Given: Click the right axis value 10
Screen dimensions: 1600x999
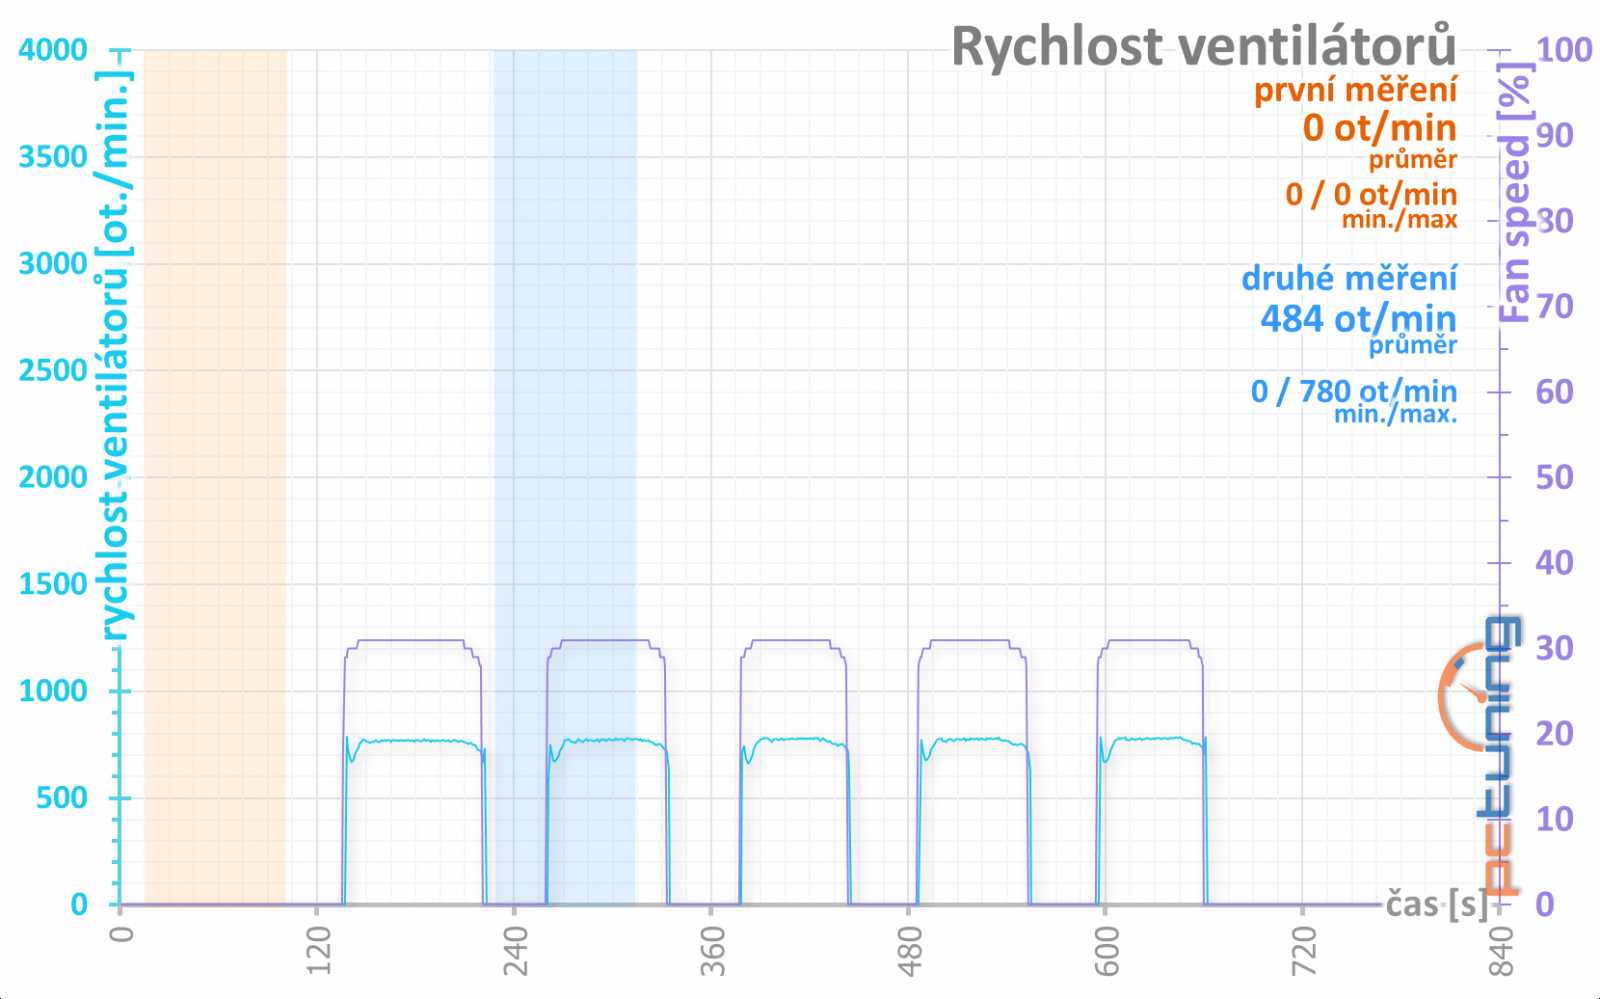Looking at the screenshot, I should pos(1554,819).
